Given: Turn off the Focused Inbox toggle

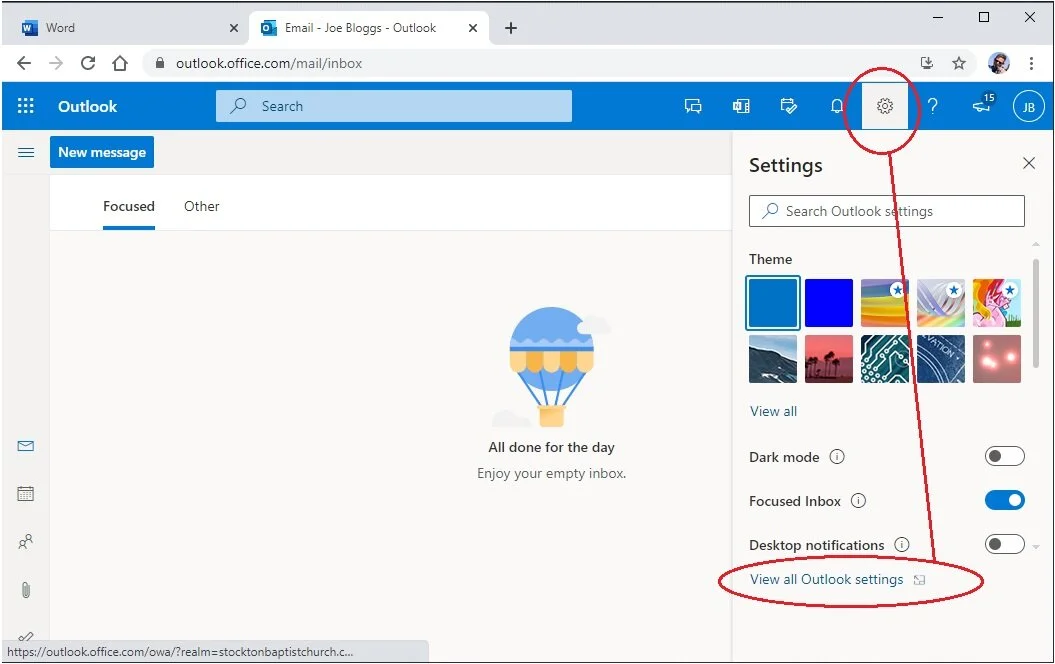Looking at the screenshot, I should coord(1005,500).
